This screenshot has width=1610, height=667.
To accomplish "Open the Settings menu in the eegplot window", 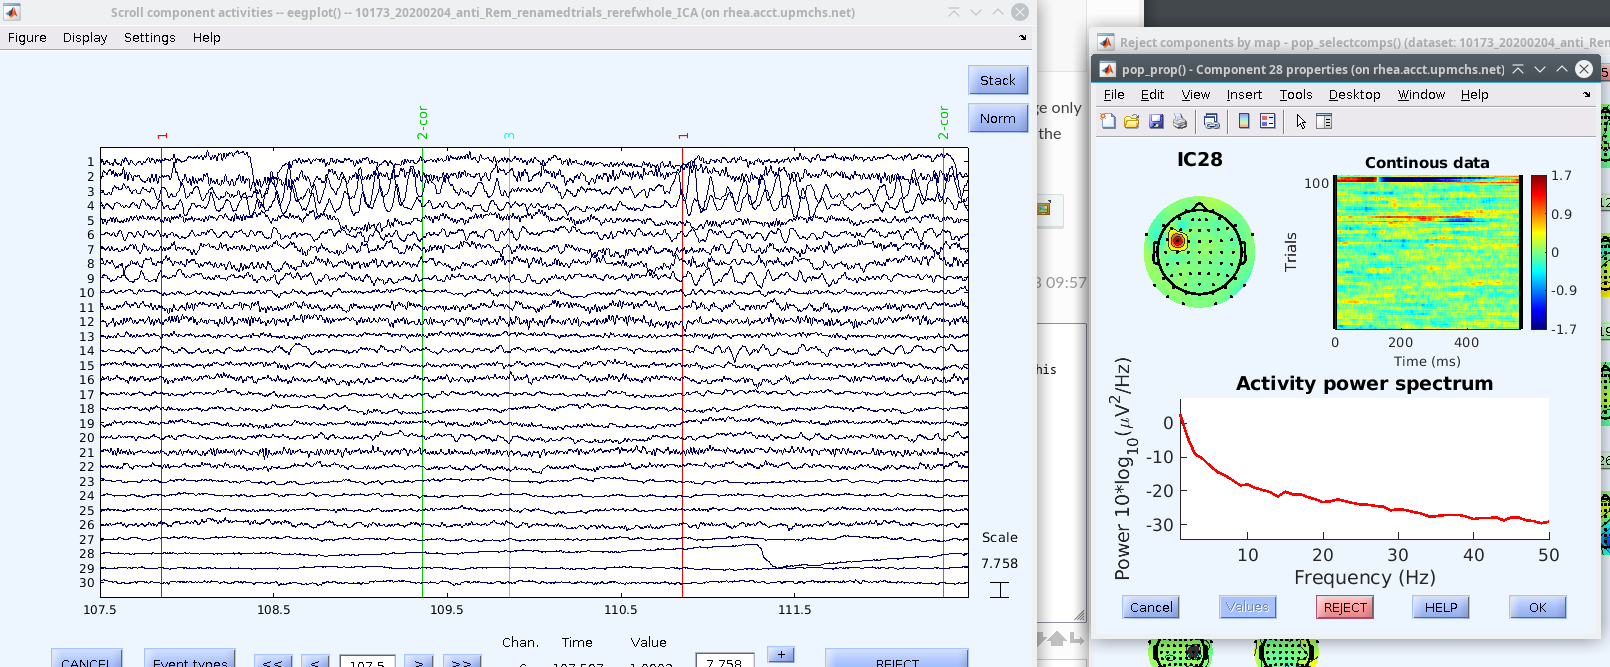I will [x=149, y=38].
